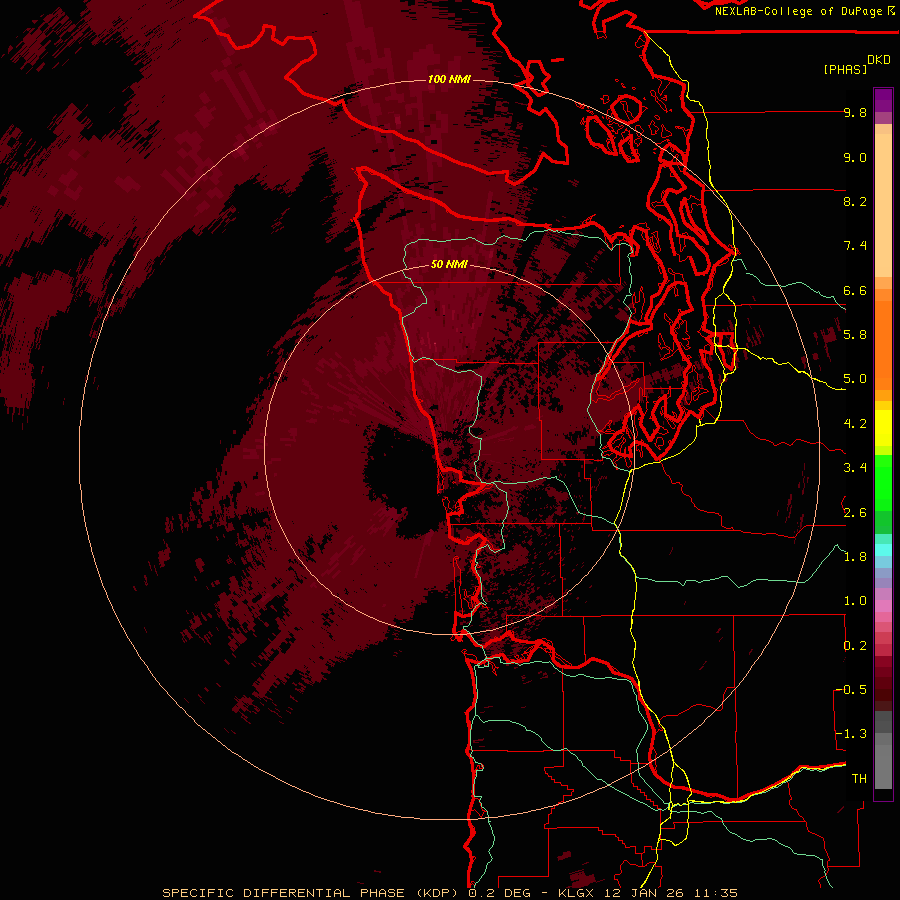Screen dimensions: 900x900
Task: Pick the cyan band of the color scale
Action: click(x=883, y=550)
